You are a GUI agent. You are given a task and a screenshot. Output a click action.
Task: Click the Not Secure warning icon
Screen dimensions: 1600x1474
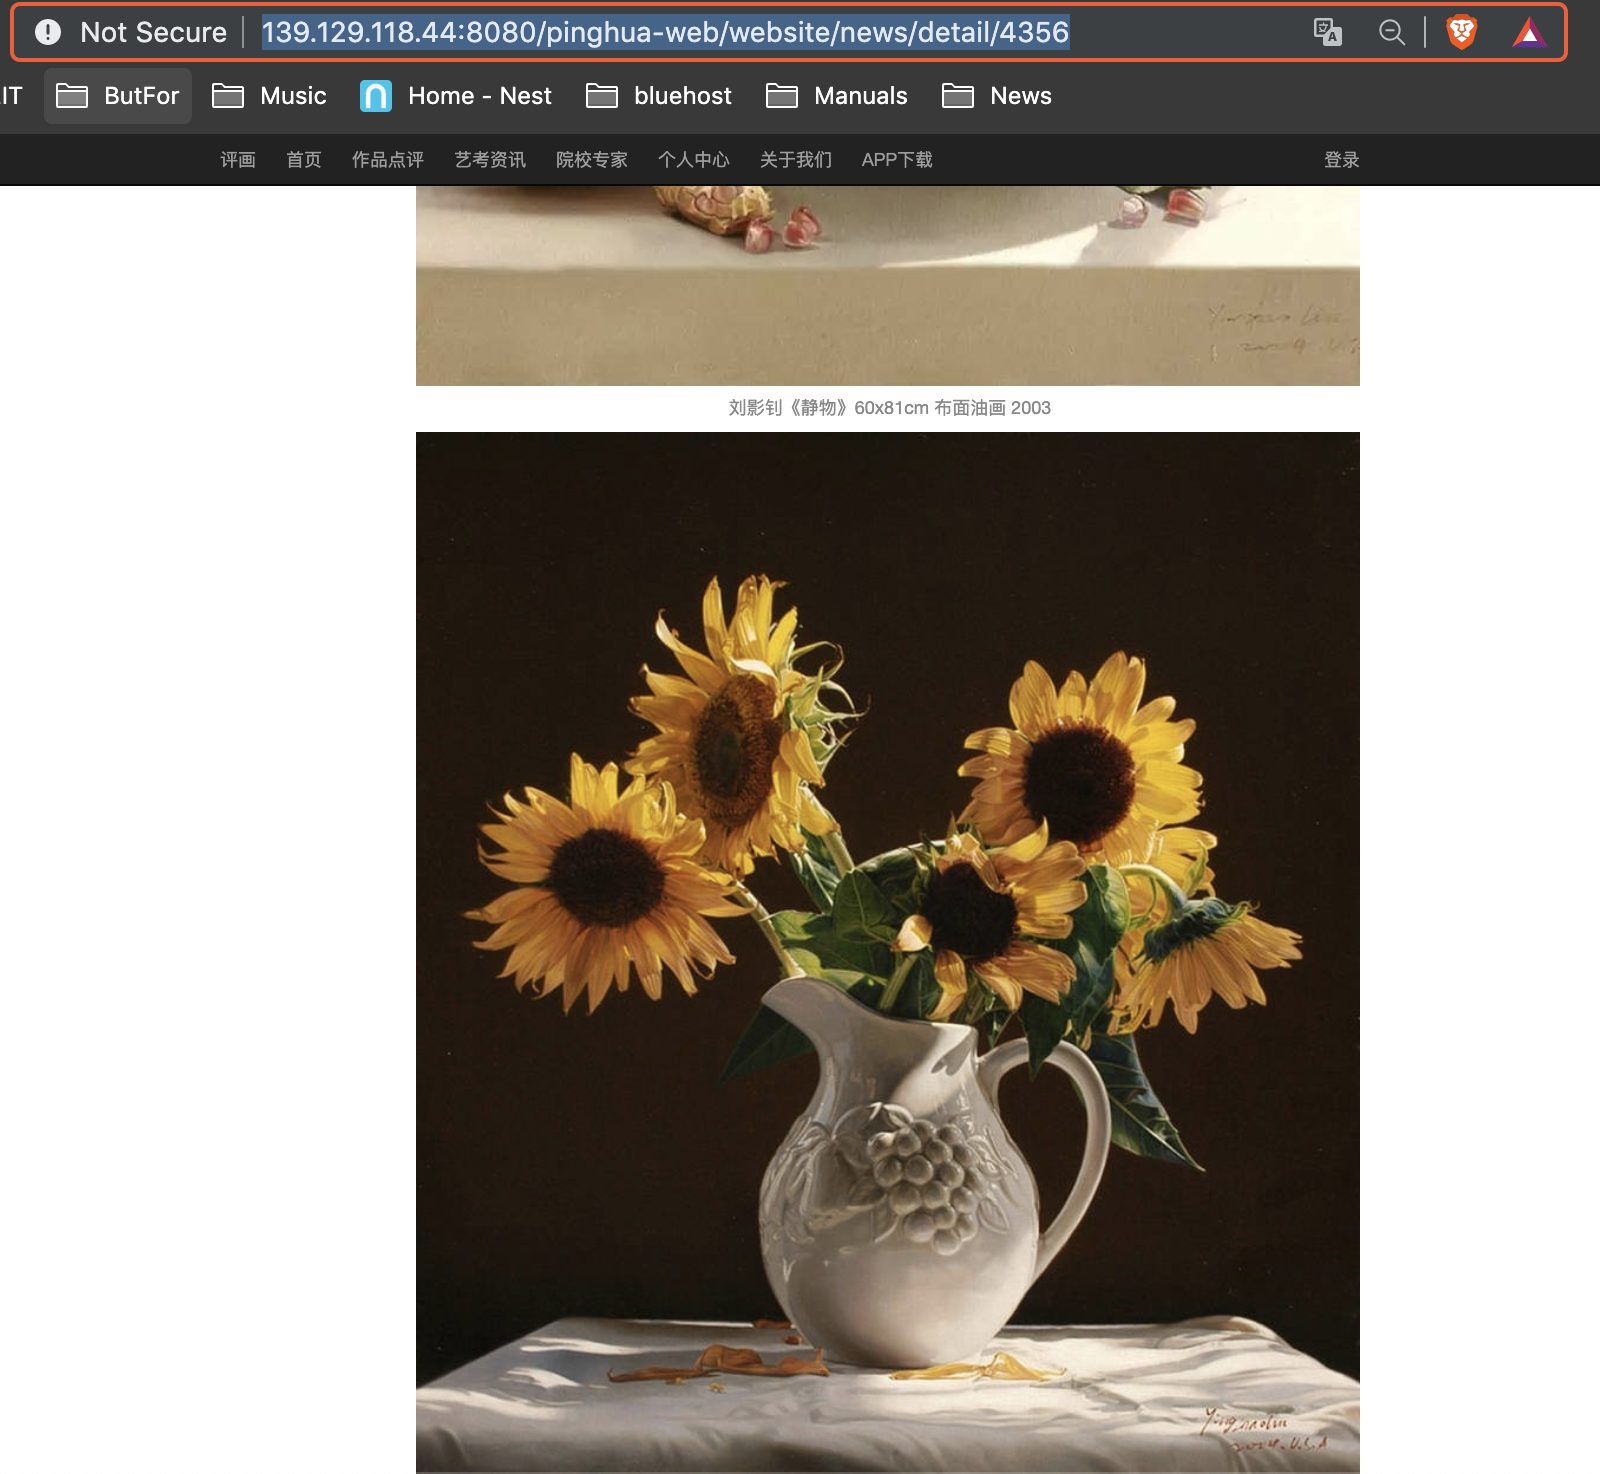coord(48,32)
